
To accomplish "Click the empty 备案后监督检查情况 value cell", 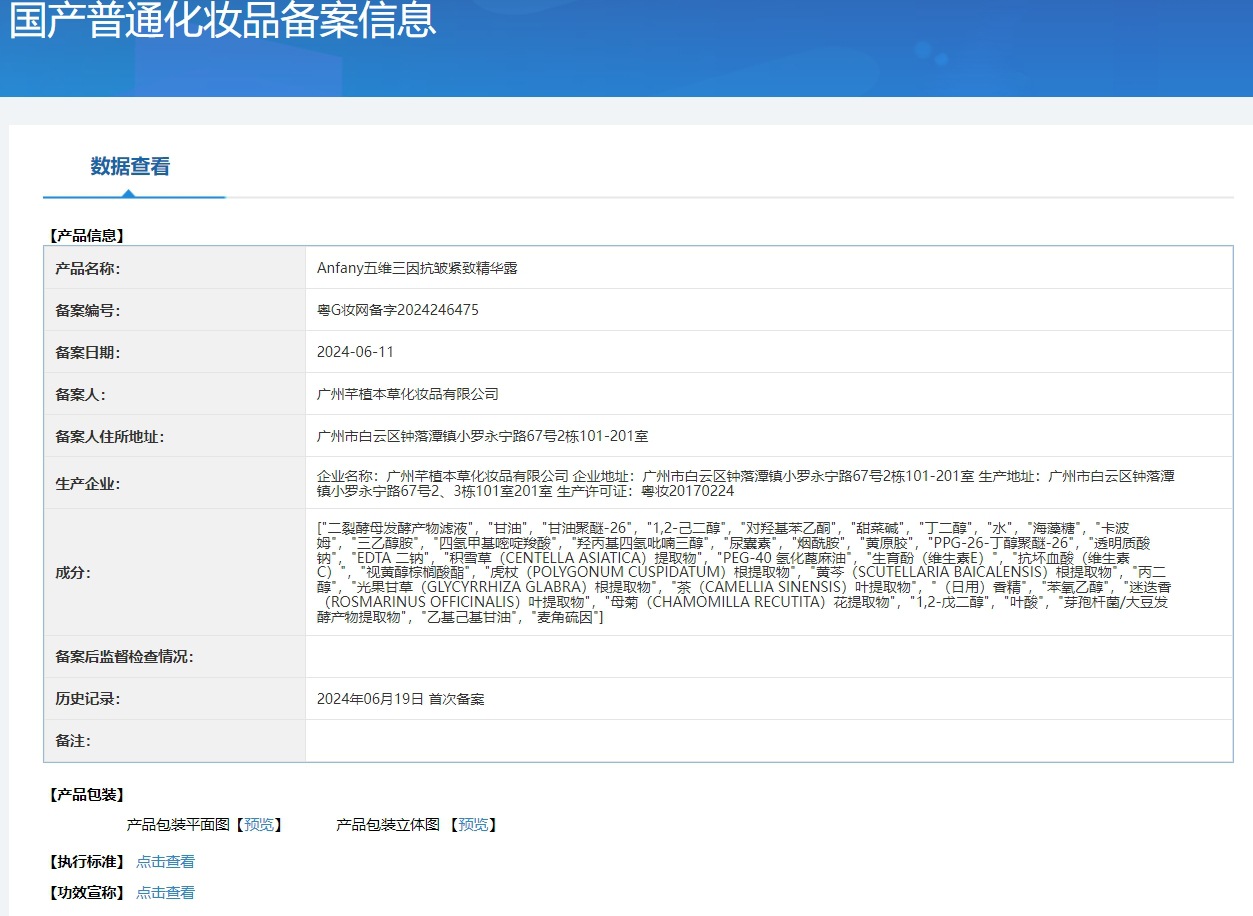I will click(768, 657).
